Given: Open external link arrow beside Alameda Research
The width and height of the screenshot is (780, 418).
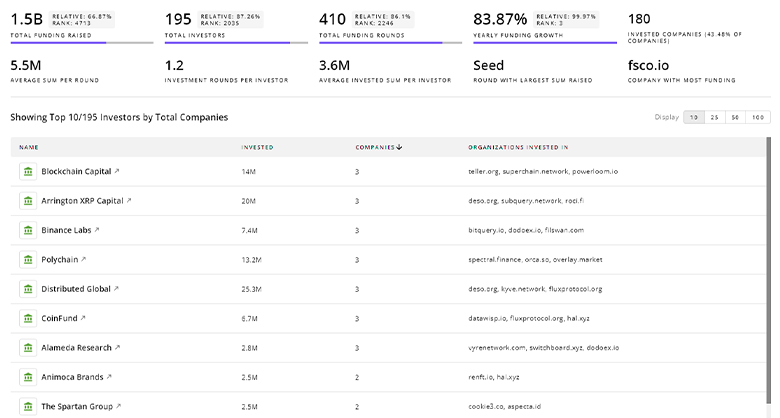Looking at the screenshot, I should (x=117, y=347).
